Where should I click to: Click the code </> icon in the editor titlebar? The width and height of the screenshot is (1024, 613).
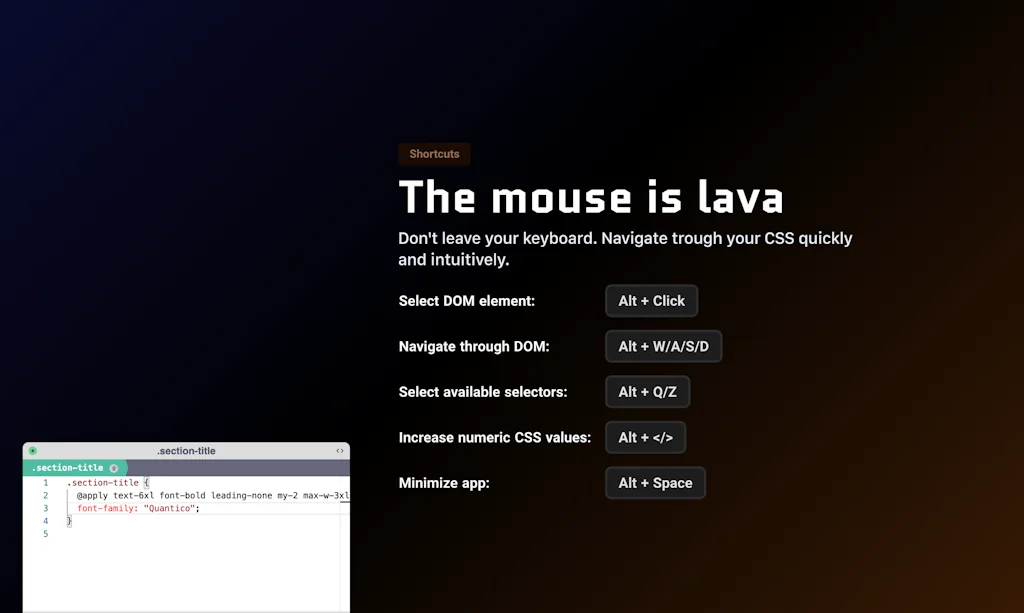pyautogui.click(x=340, y=451)
